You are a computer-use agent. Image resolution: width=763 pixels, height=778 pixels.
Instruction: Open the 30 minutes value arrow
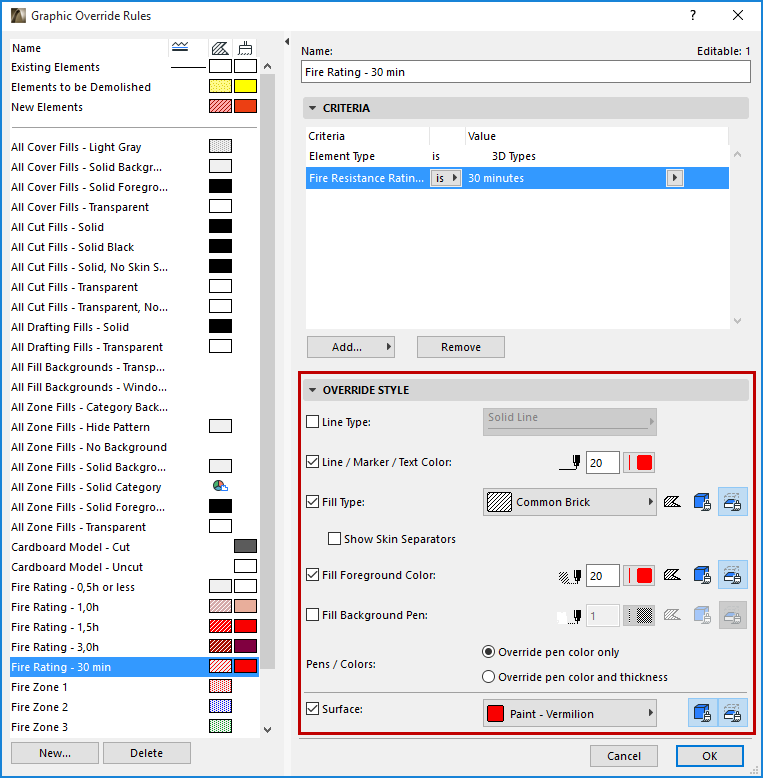[x=674, y=178]
